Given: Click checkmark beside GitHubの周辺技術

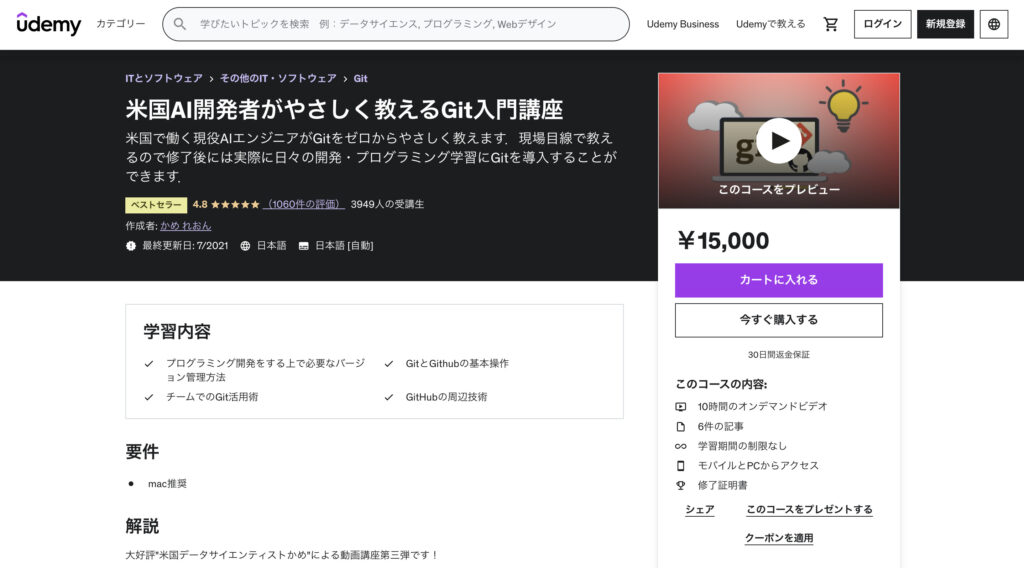Looking at the screenshot, I should [389, 397].
